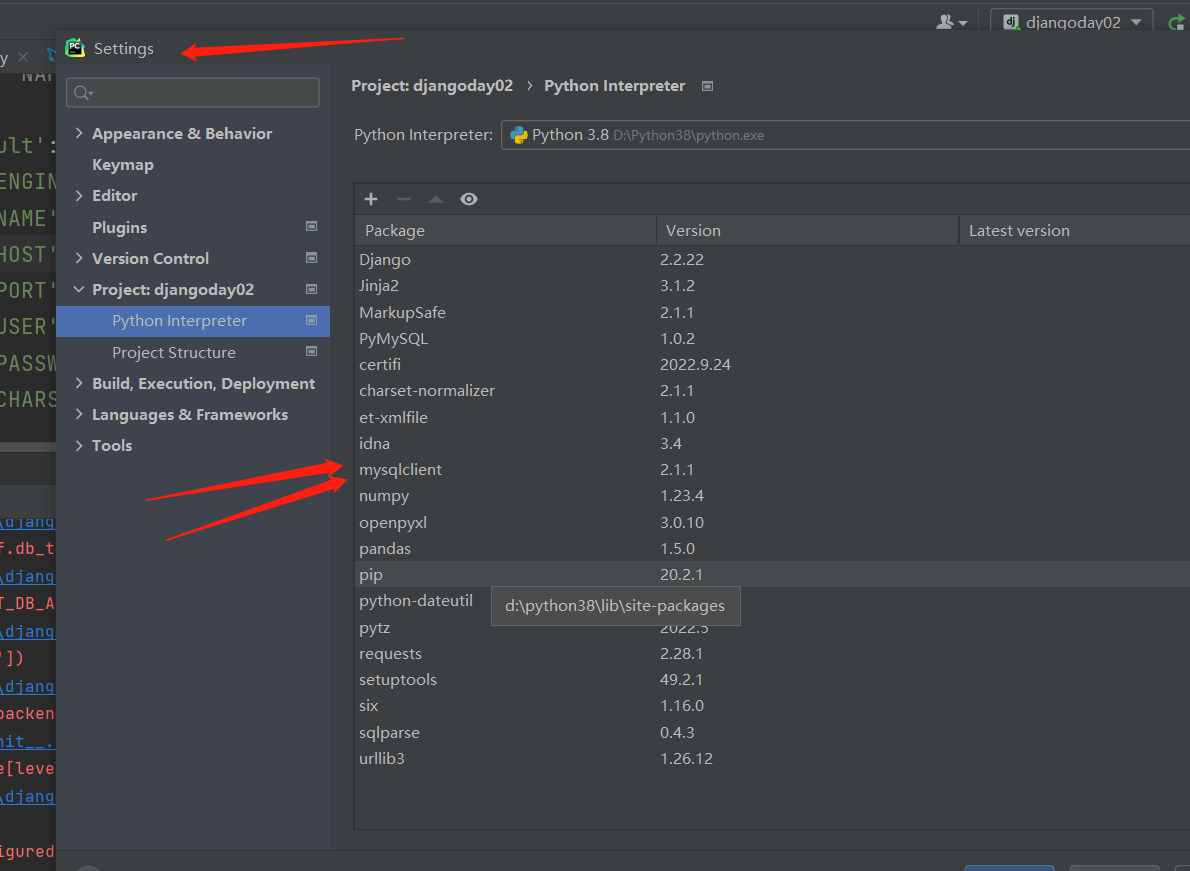Screen dimensions: 1190x871
Task: Select the setuptools package row
Action: point(773,680)
